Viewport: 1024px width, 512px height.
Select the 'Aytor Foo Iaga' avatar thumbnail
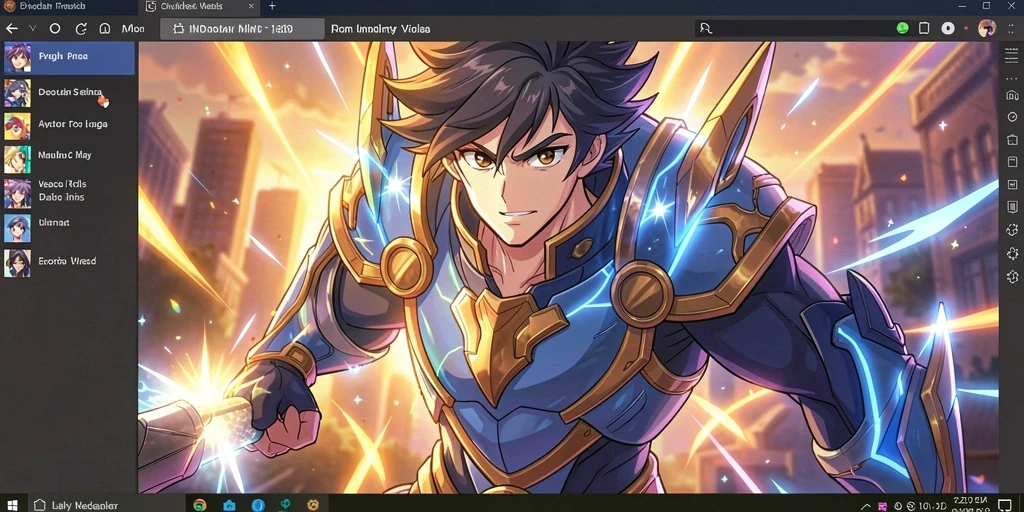pyautogui.click(x=17, y=125)
